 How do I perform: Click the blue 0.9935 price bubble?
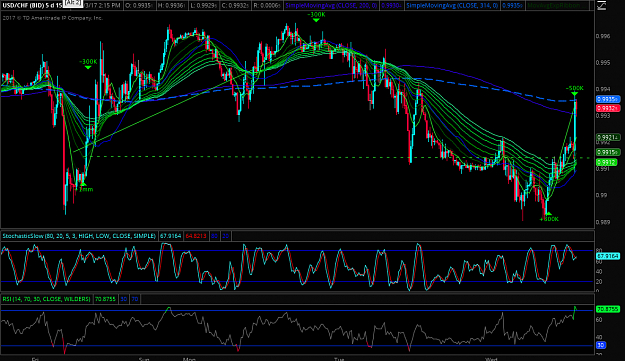tap(608, 99)
